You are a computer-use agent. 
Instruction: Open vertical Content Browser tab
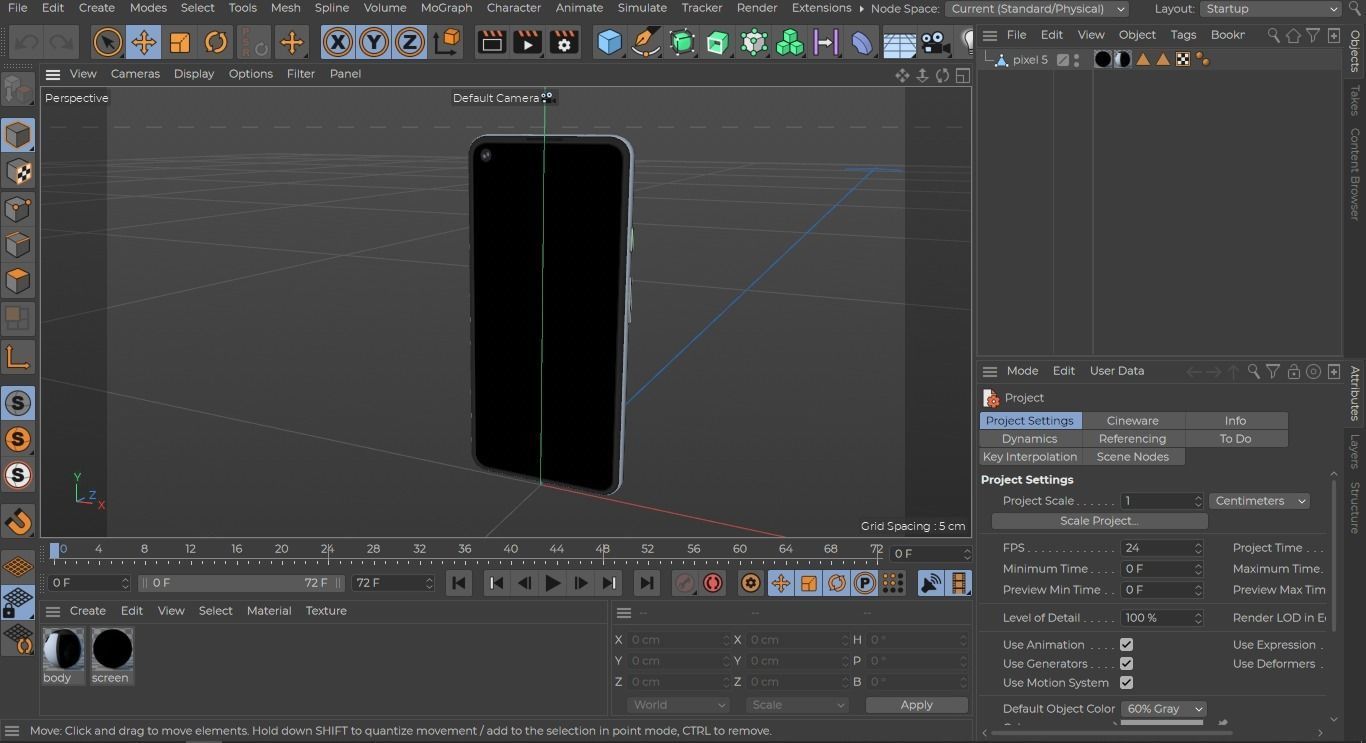click(x=1355, y=174)
